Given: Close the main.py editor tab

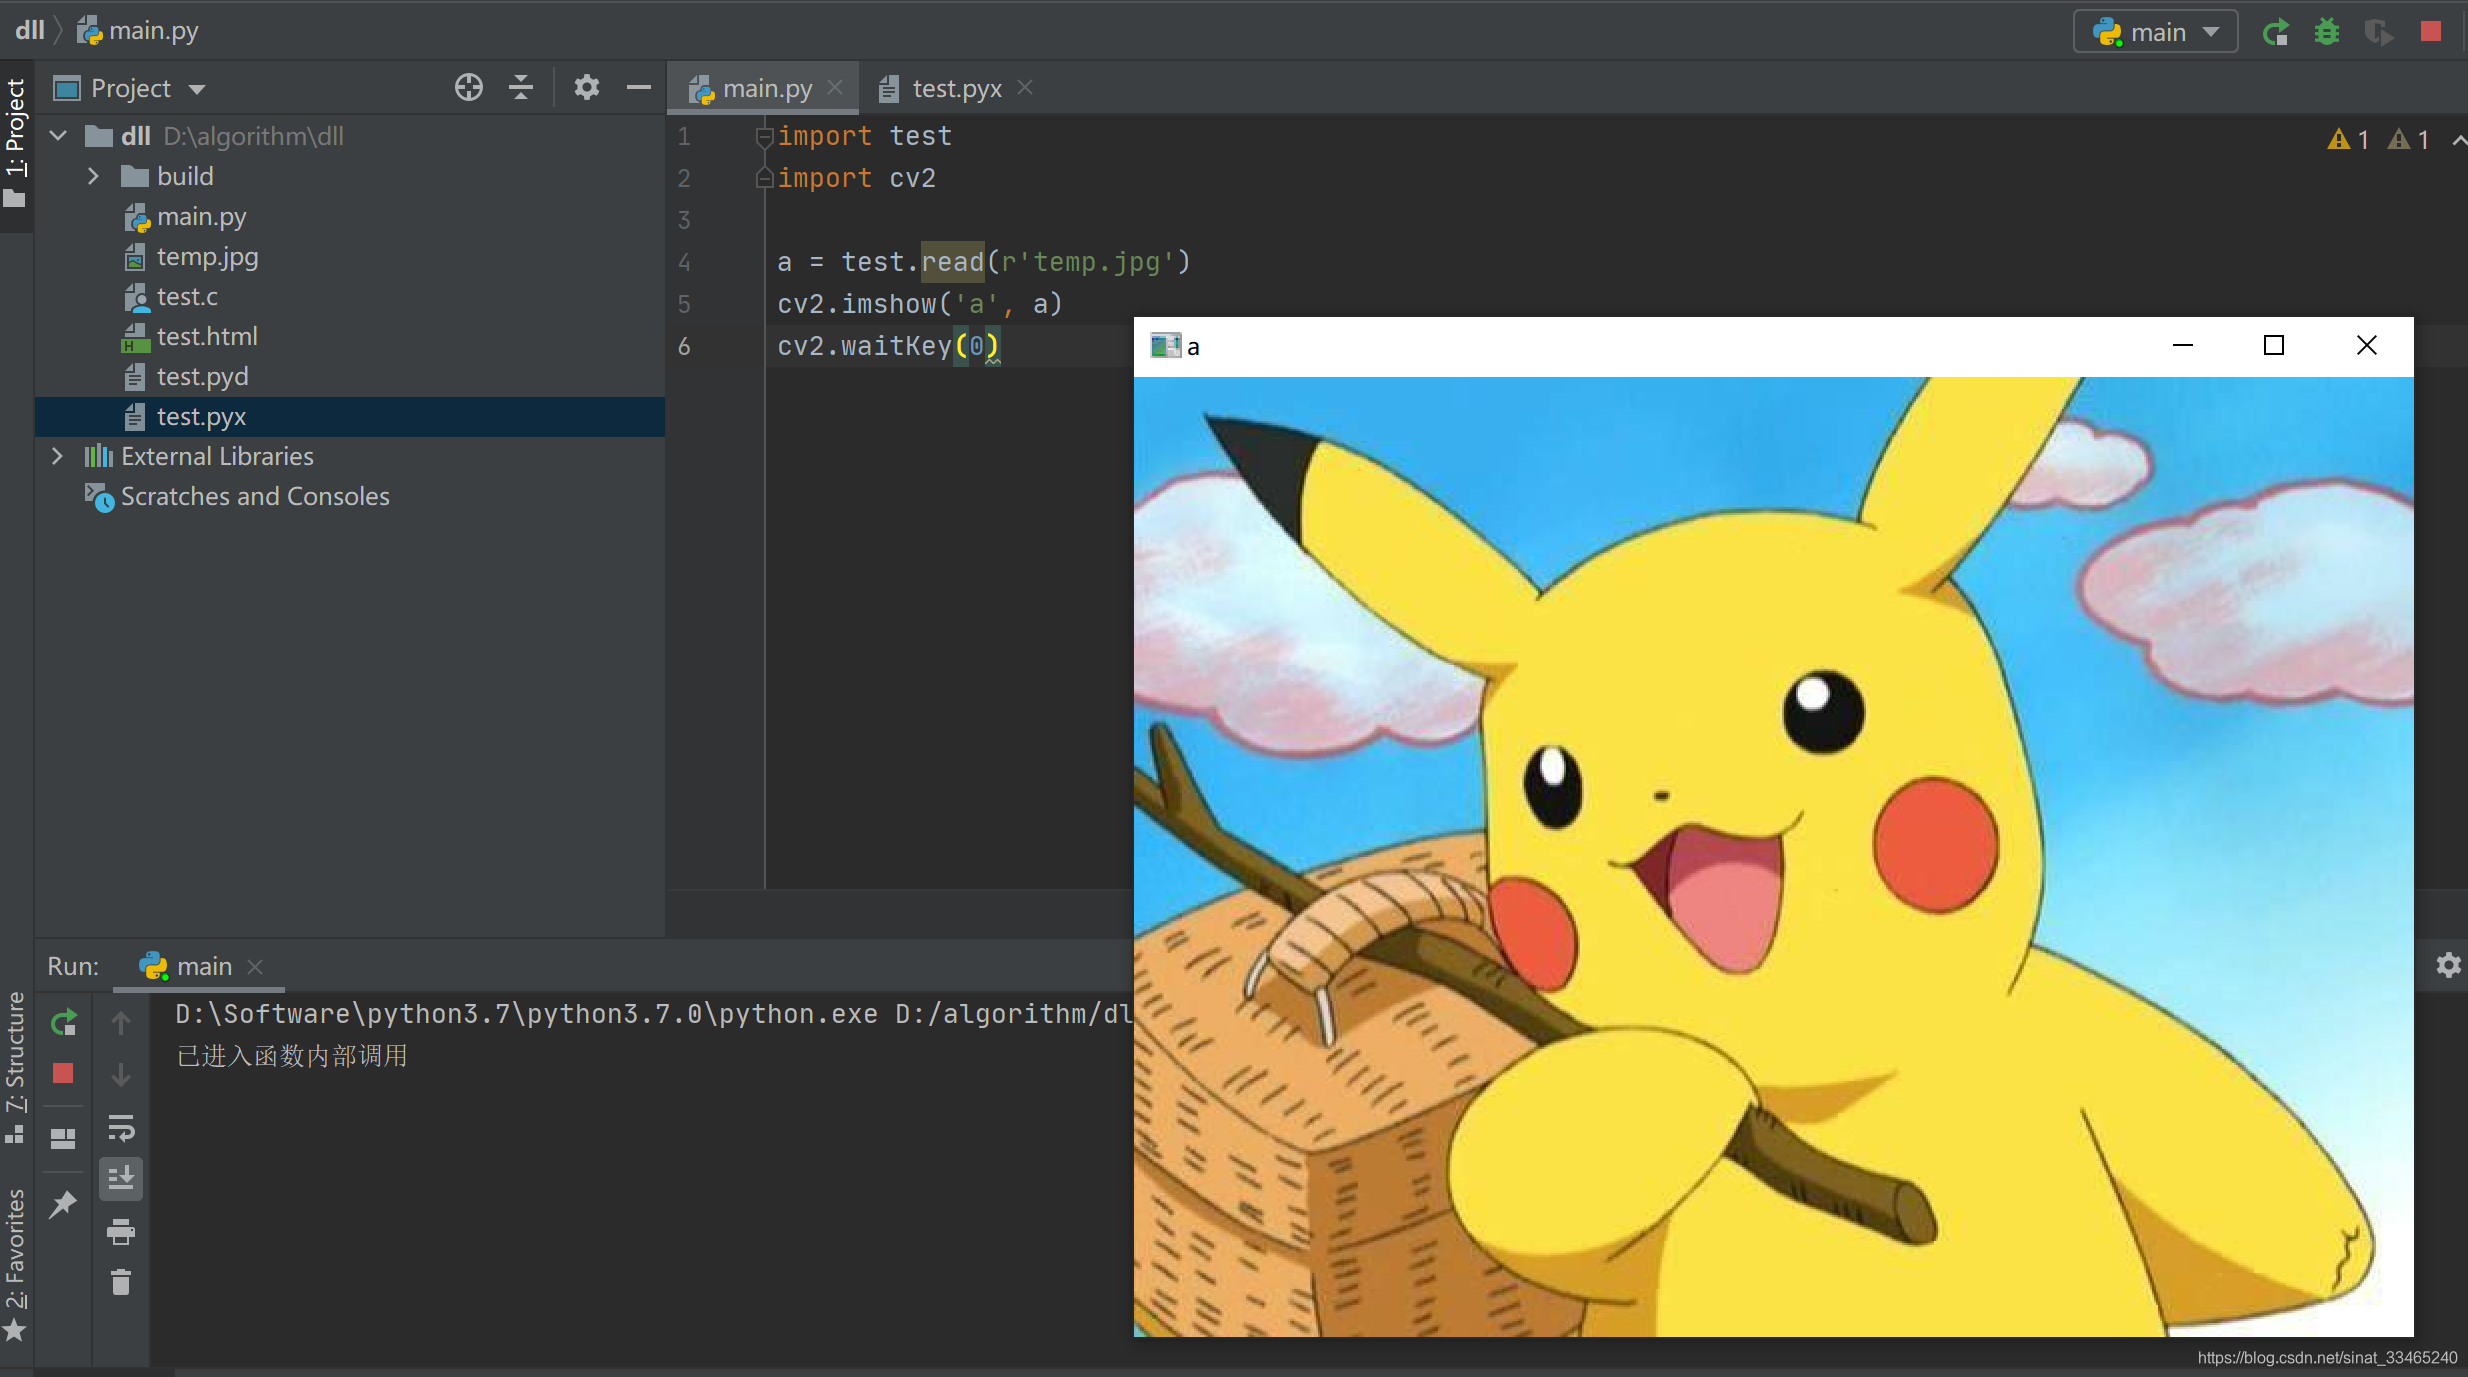Looking at the screenshot, I should pyautogui.click(x=836, y=88).
